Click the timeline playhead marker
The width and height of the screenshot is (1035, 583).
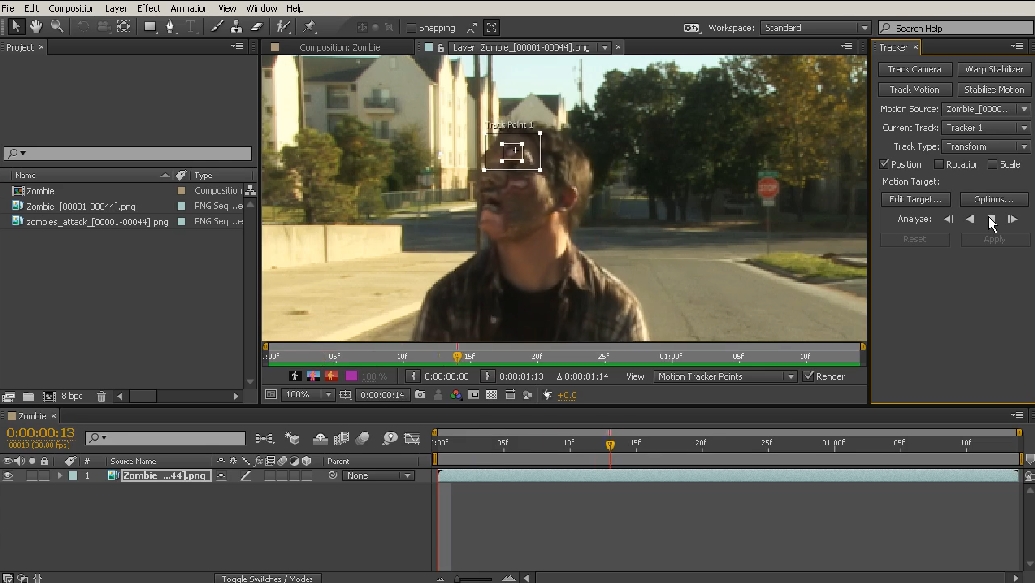click(610, 444)
